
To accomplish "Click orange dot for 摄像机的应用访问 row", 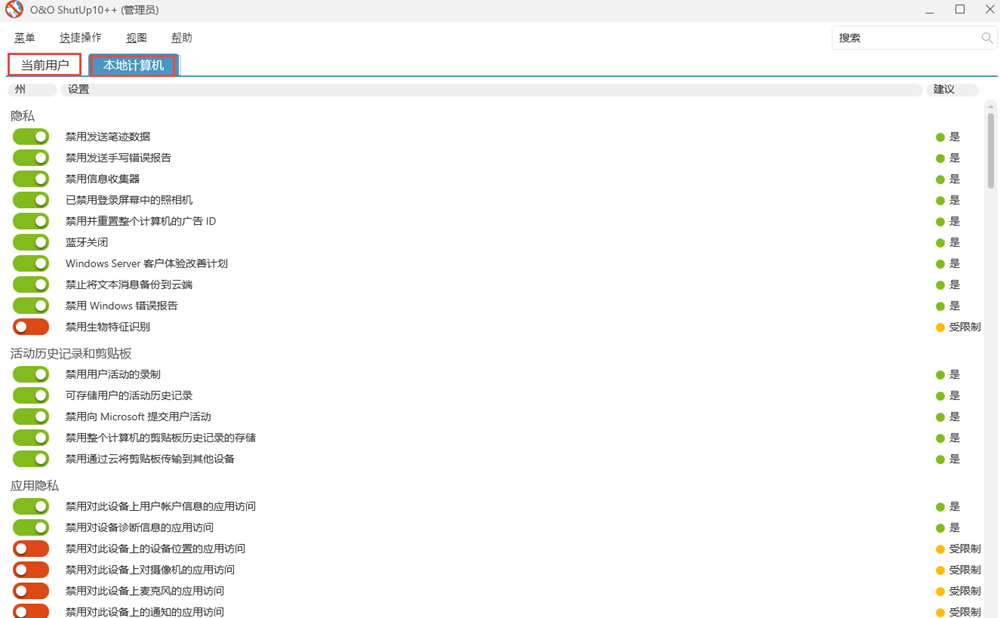I will [940, 570].
